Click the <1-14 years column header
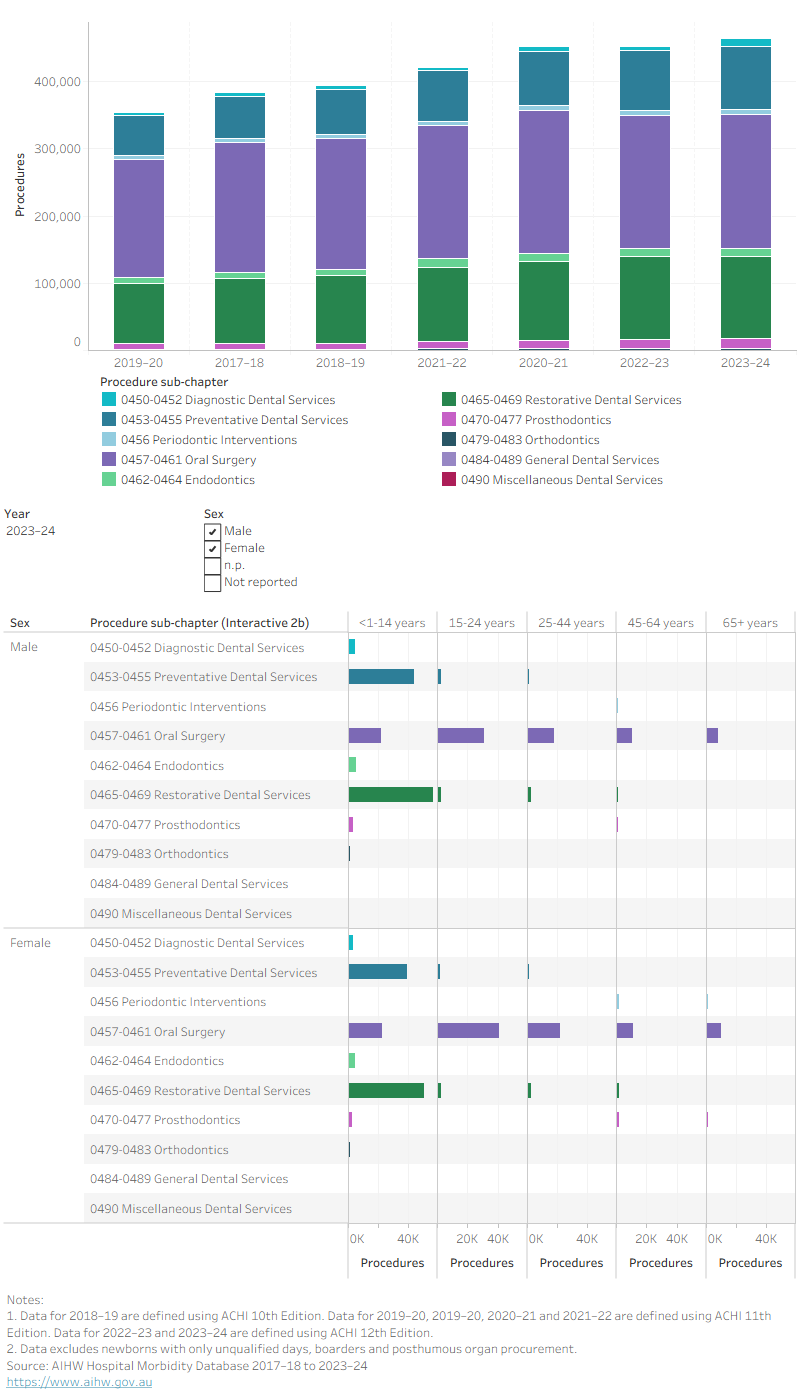The image size is (800, 1400). tap(392, 622)
